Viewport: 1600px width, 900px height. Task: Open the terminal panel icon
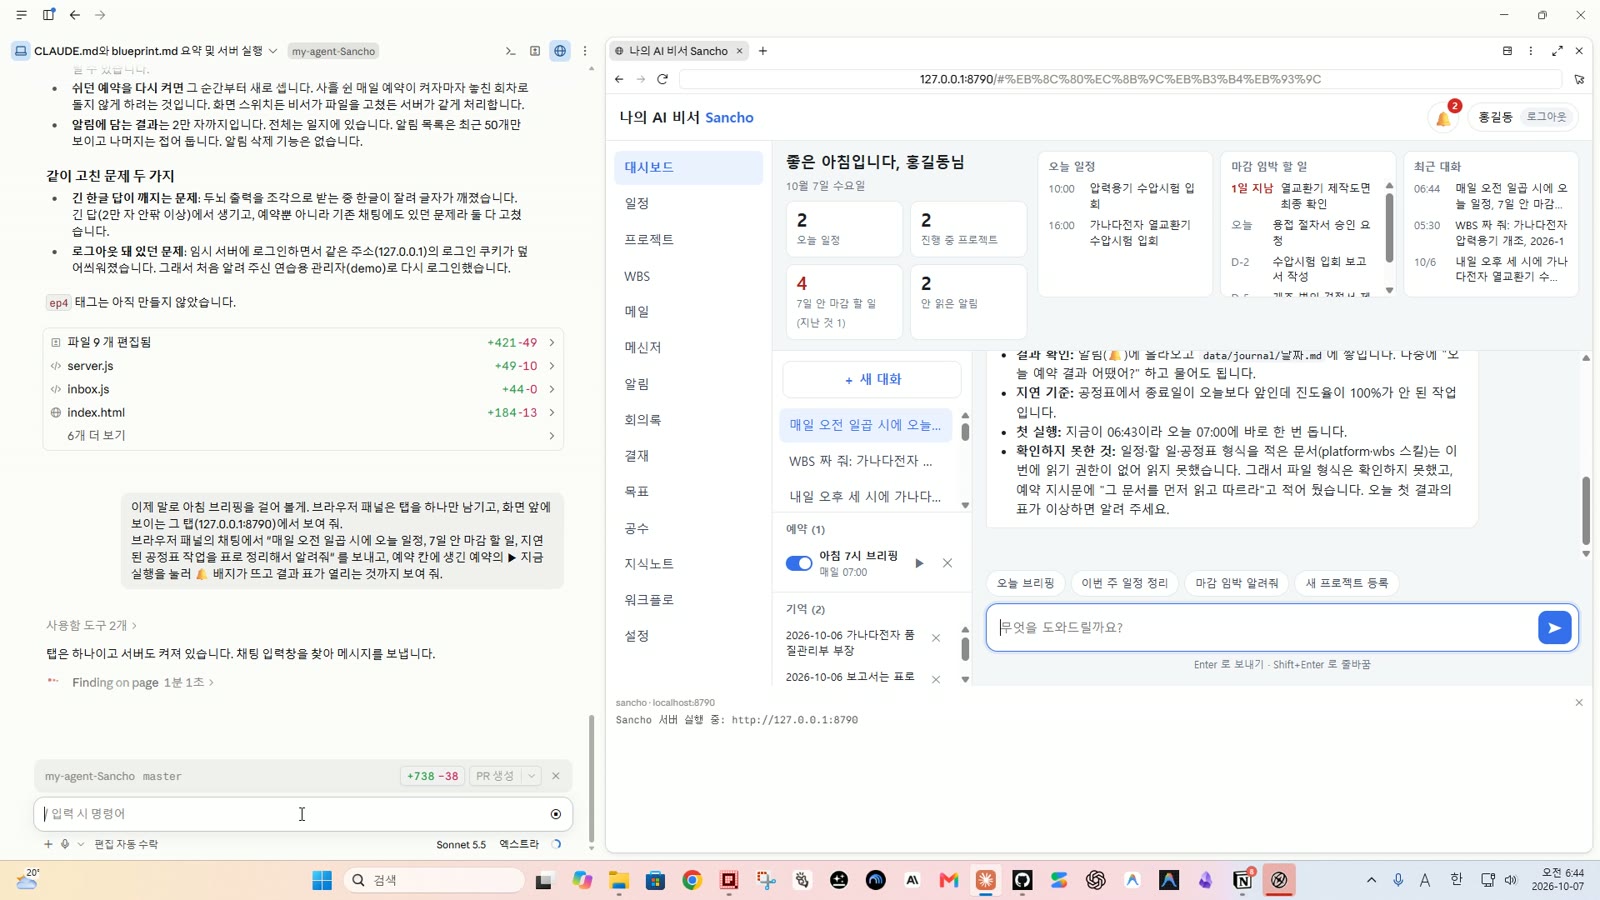tap(510, 51)
